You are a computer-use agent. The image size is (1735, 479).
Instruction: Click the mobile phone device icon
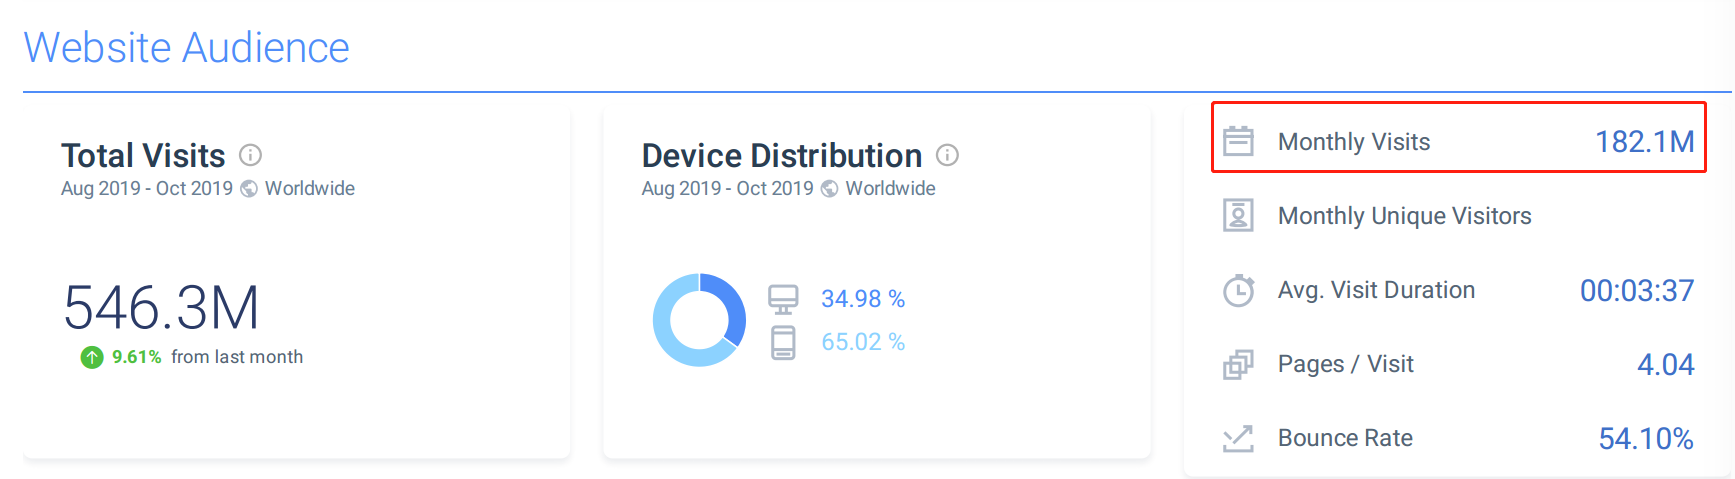tap(783, 342)
